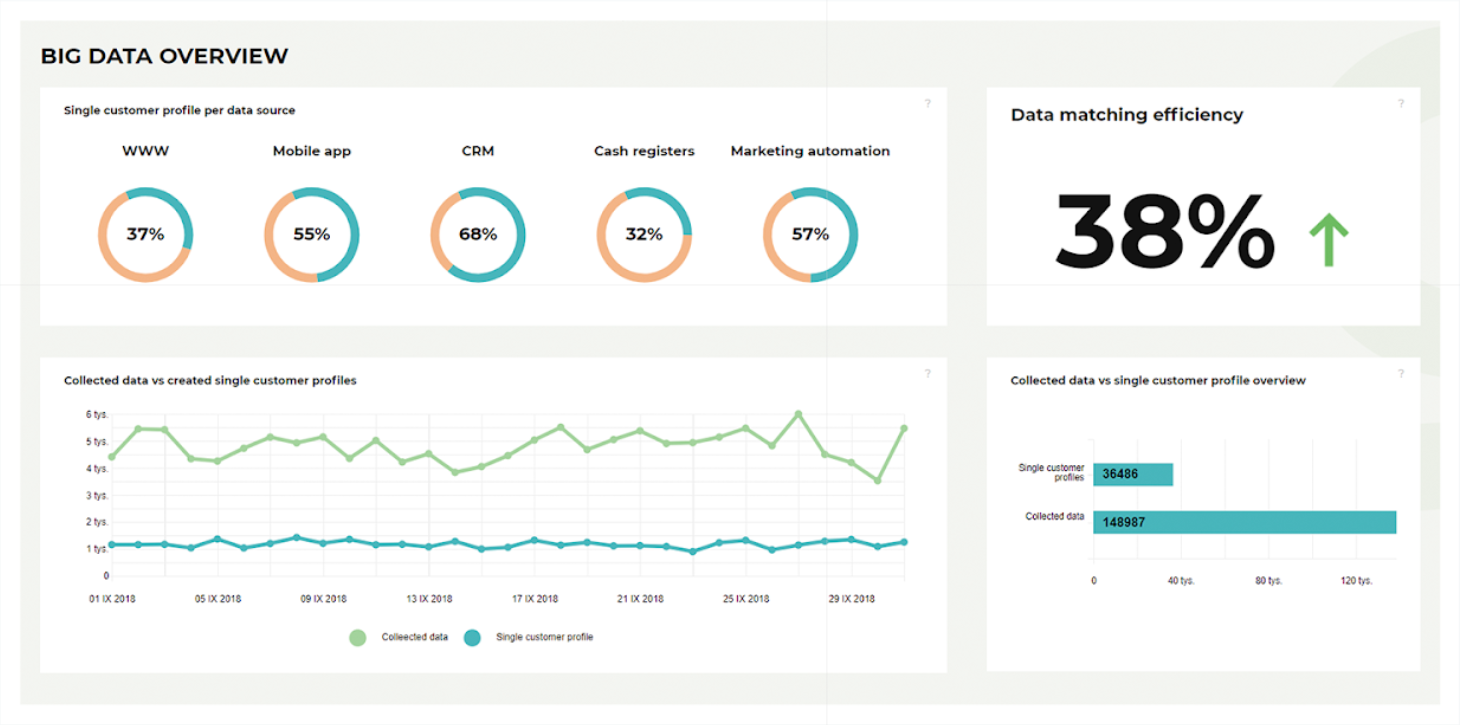Select the Single customer profiles bar labeled 36486
The width and height of the screenshot is (1460, 725).
(1133, 474)
